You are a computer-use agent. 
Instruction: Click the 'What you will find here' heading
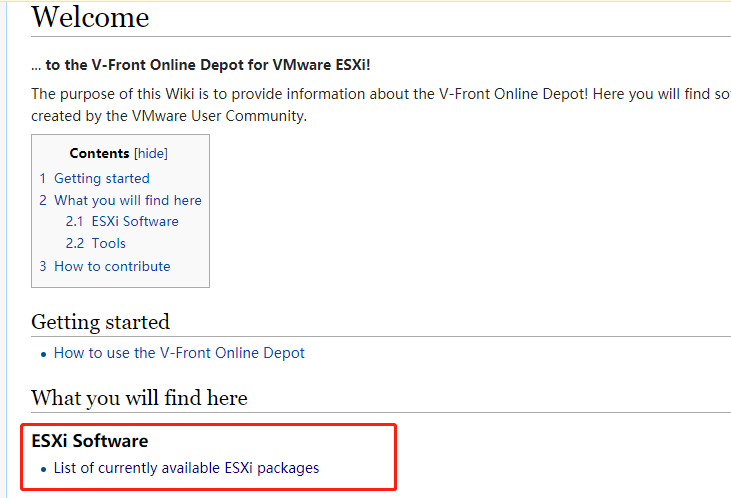139,398
